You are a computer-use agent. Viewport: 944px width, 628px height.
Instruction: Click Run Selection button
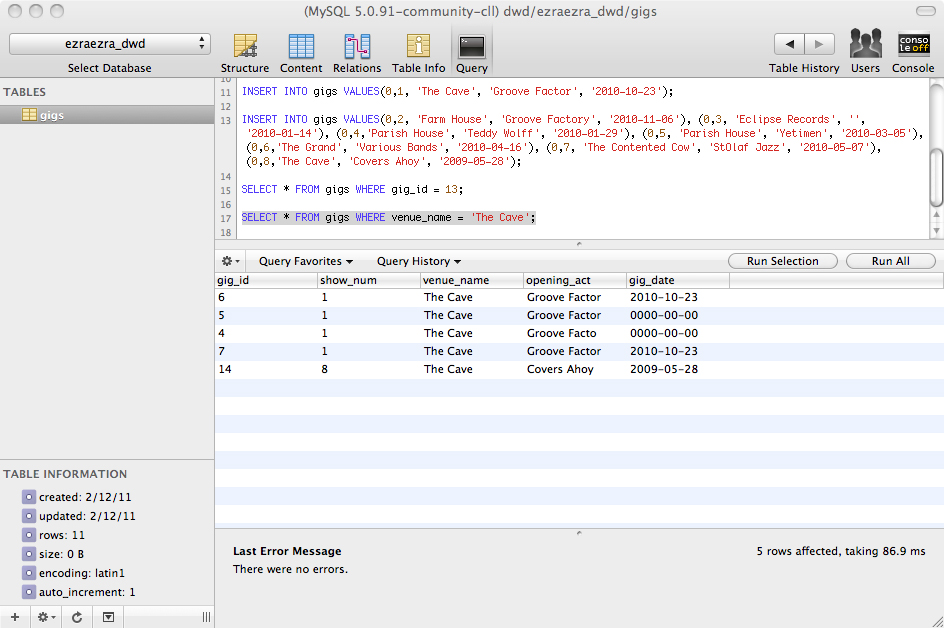point(783,261)
